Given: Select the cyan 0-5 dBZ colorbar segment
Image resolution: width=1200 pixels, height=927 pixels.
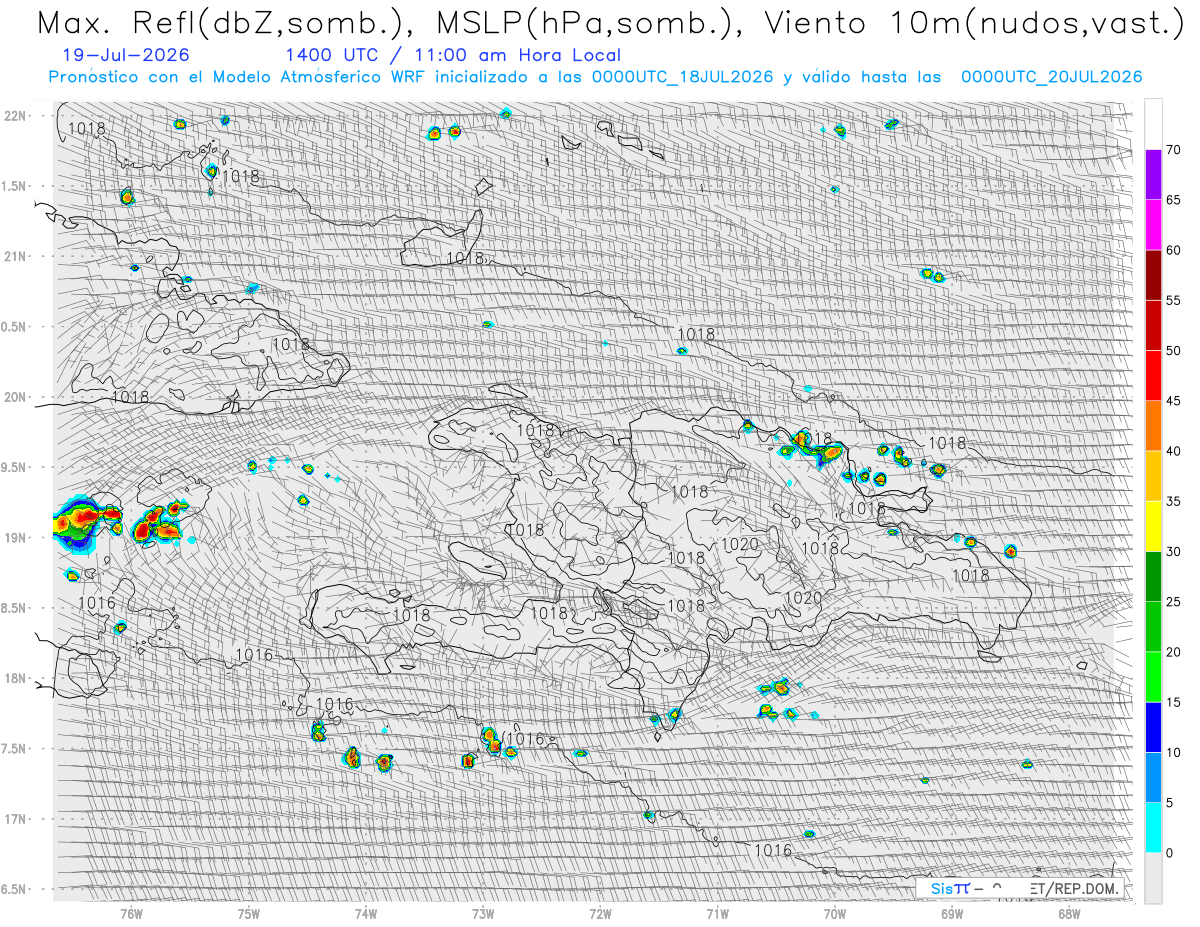Looking at the screenshot, I should [1153, 827].
